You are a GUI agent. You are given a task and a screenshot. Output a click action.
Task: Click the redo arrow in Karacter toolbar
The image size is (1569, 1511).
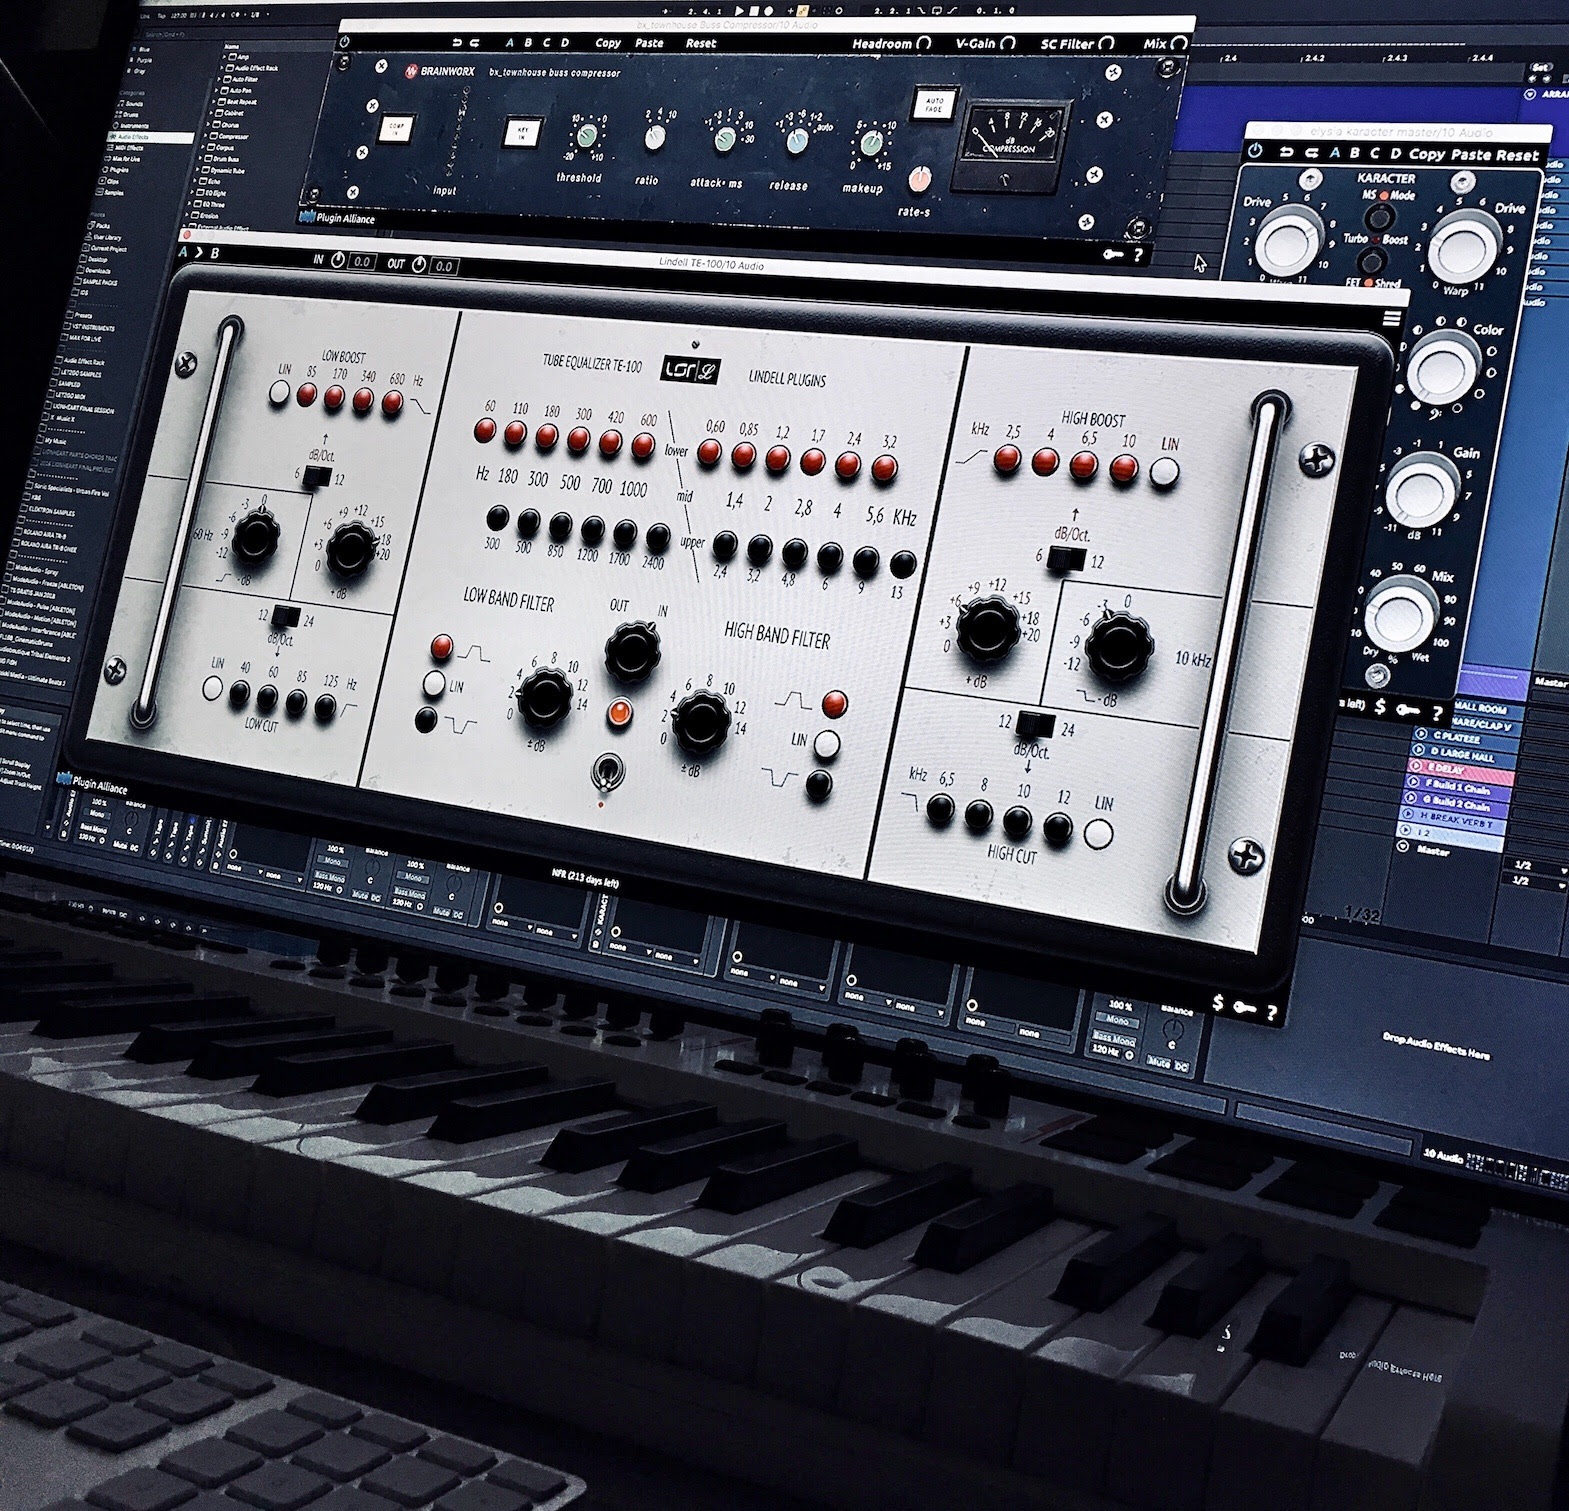click(1309, 153)
